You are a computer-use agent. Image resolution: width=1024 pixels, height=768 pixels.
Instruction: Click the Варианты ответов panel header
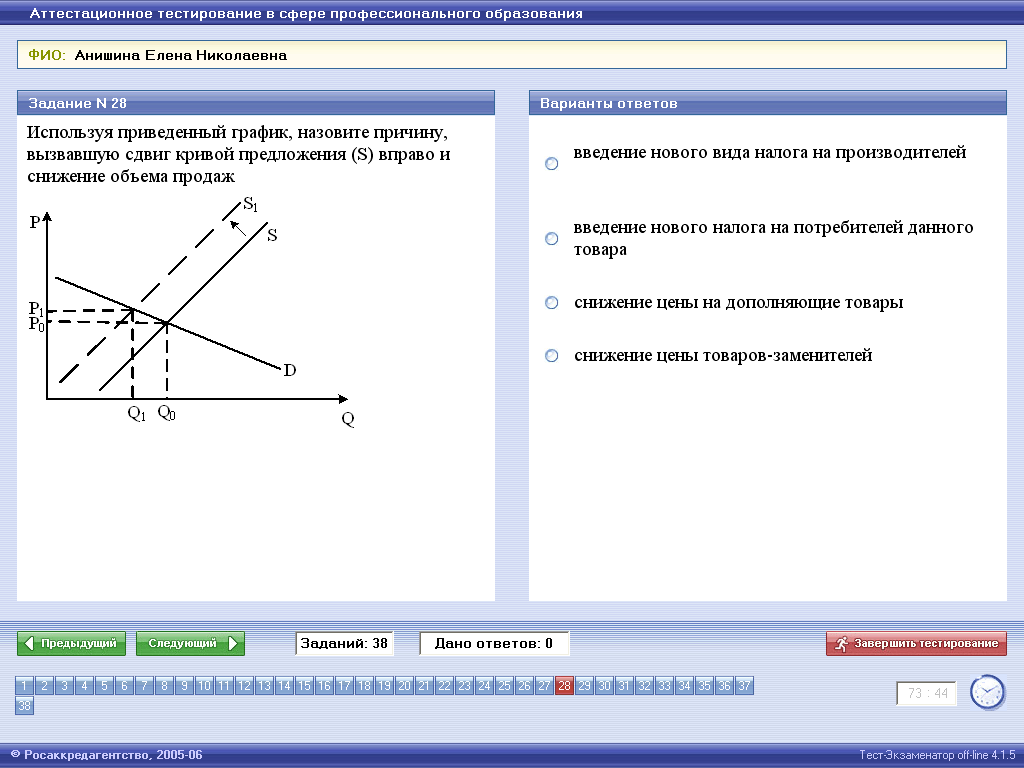point(768,103)
